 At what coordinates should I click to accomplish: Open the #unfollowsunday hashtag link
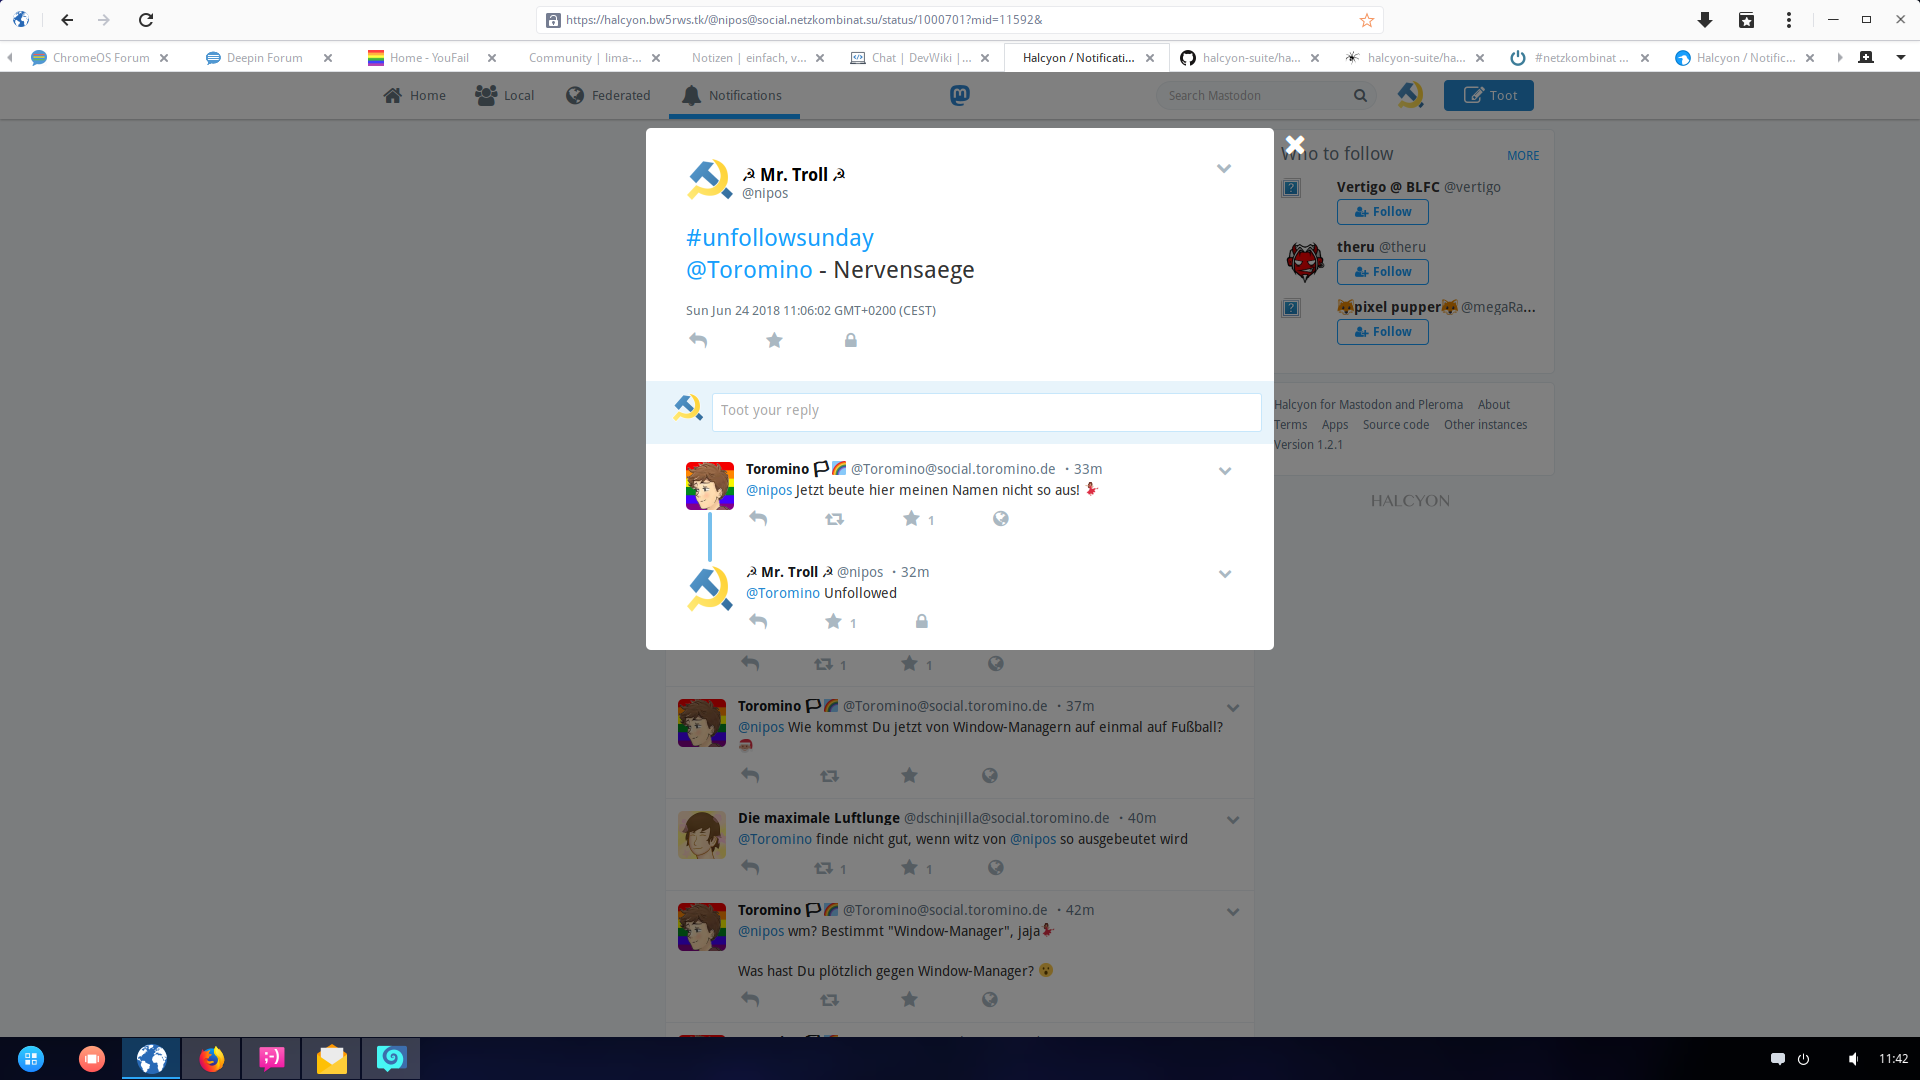click(x=779, y=238)
